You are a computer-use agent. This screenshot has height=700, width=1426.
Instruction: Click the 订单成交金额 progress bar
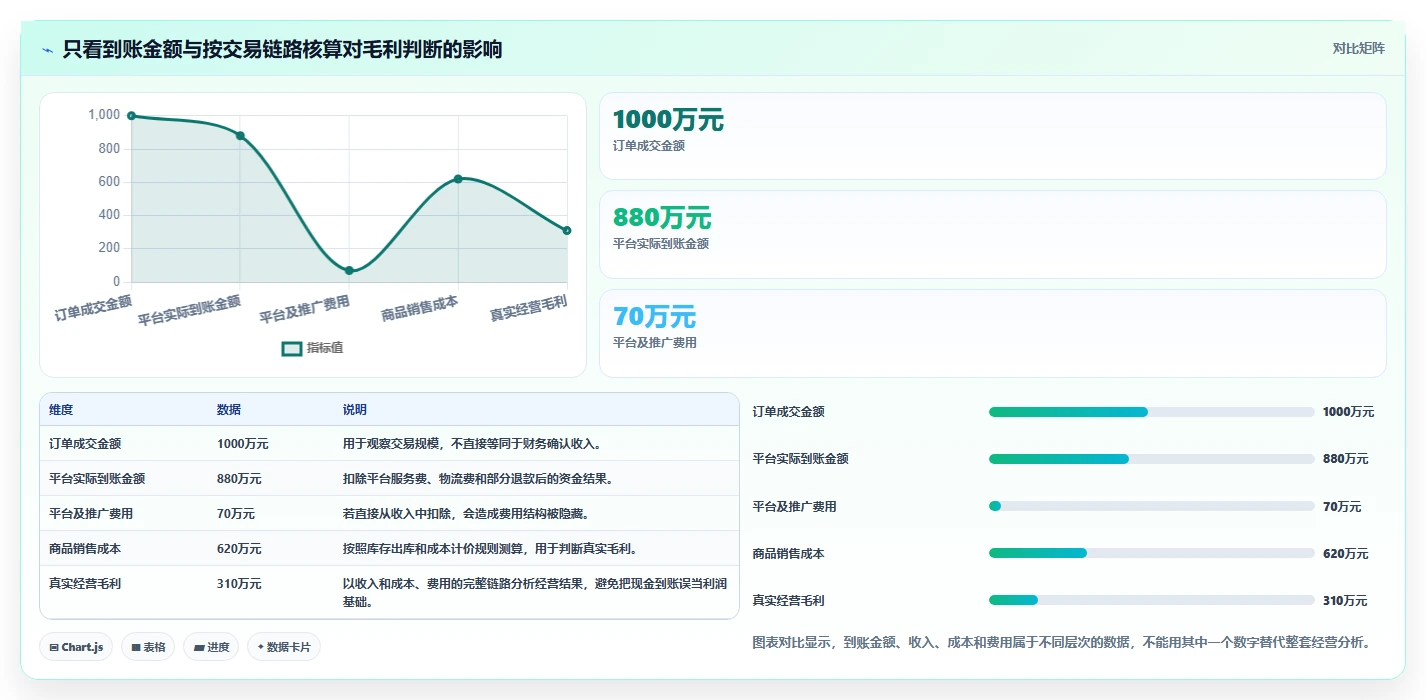coord(1152,412)
